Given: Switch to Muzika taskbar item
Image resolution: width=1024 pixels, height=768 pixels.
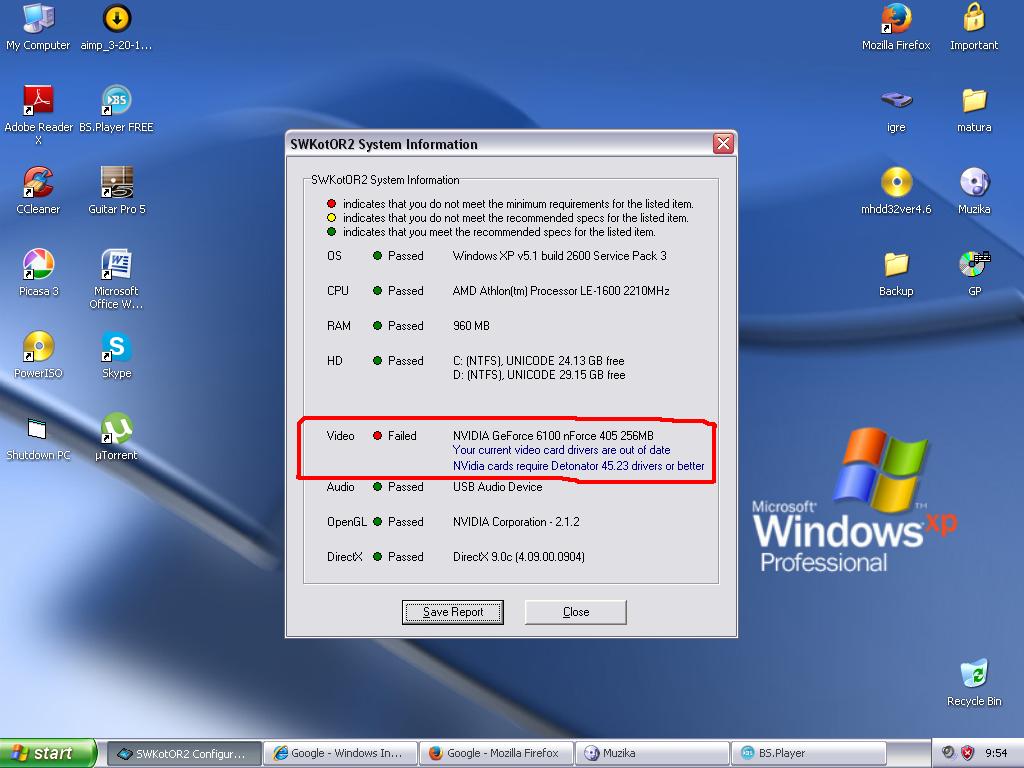Looking at the screenshot, I should (652, 753).
